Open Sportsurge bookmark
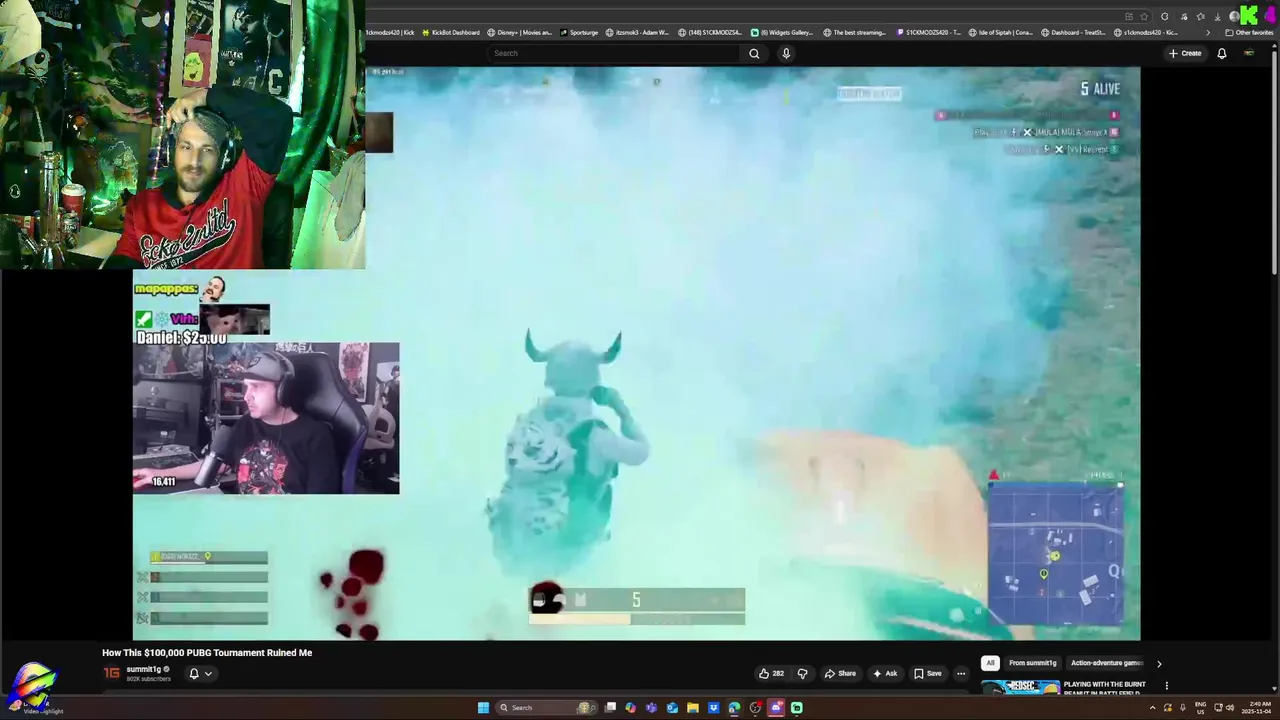1280x720 pixels. coord(579,32)
